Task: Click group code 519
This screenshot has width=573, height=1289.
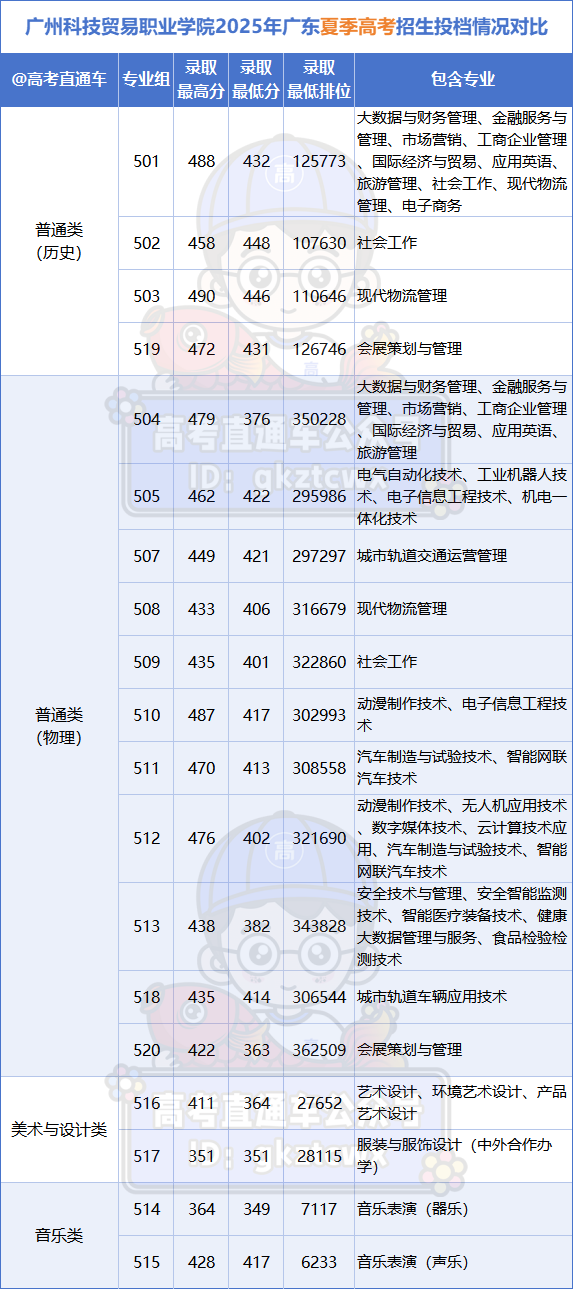Action: (146, 349)
